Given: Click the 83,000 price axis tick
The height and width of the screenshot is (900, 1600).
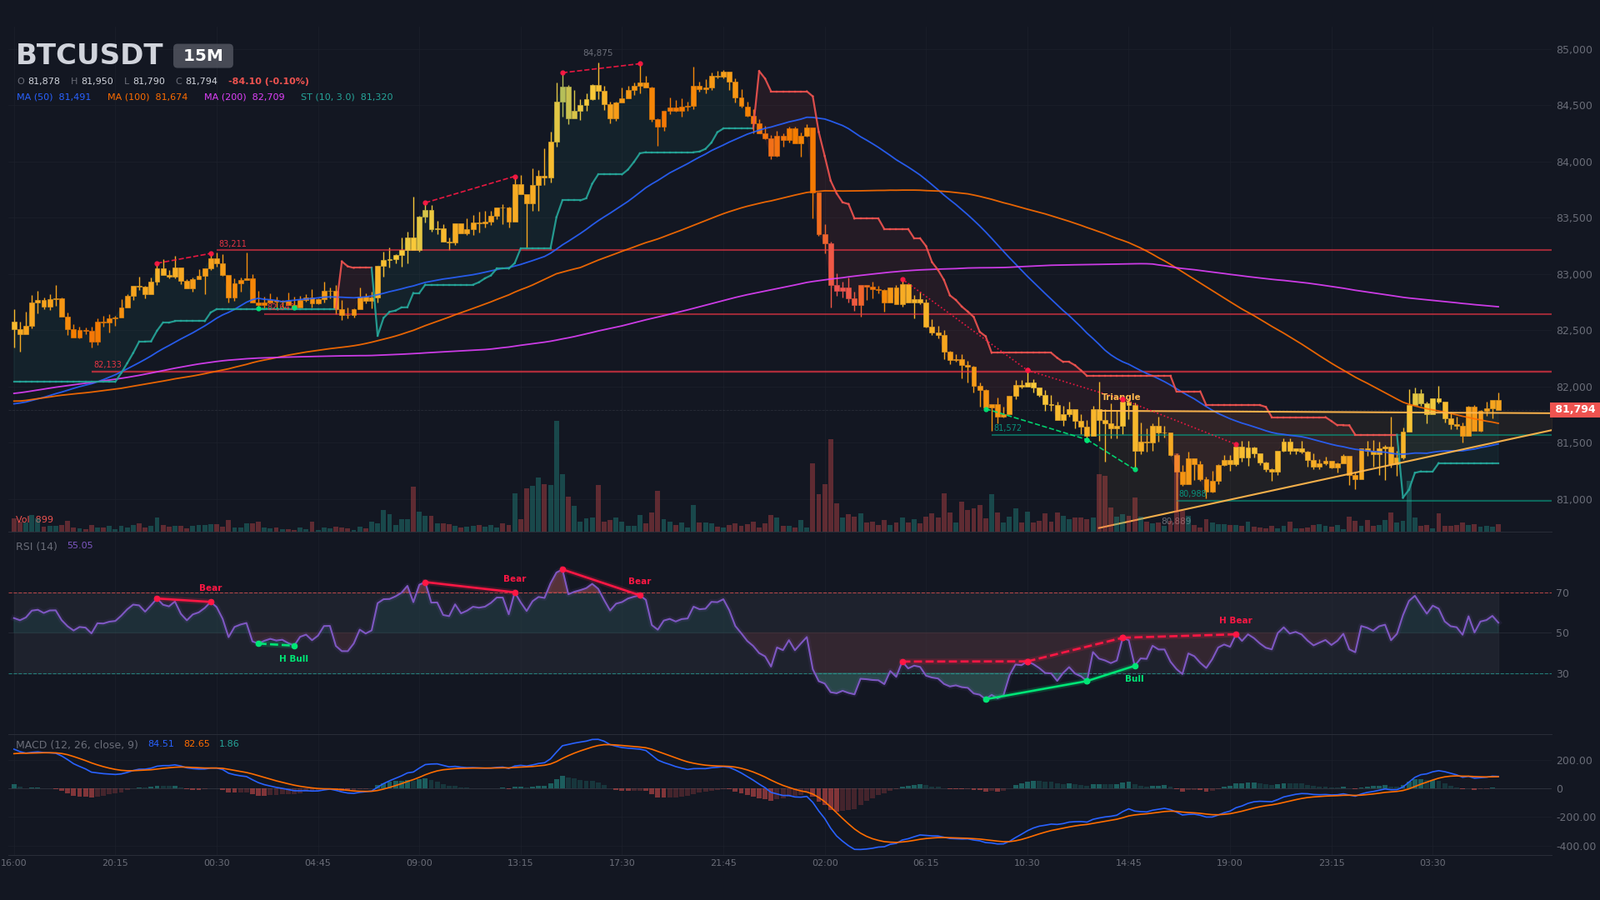Looking at the screenshot, I should tap(1574, 275).
